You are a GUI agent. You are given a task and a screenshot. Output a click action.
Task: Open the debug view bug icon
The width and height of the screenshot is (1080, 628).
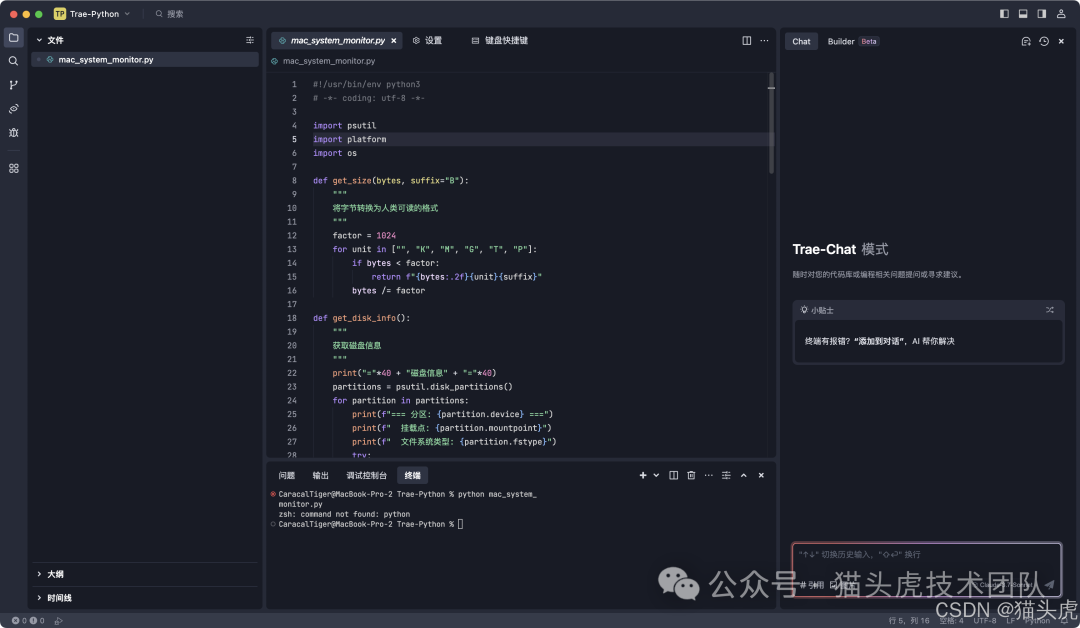click(x=13, y=132)
